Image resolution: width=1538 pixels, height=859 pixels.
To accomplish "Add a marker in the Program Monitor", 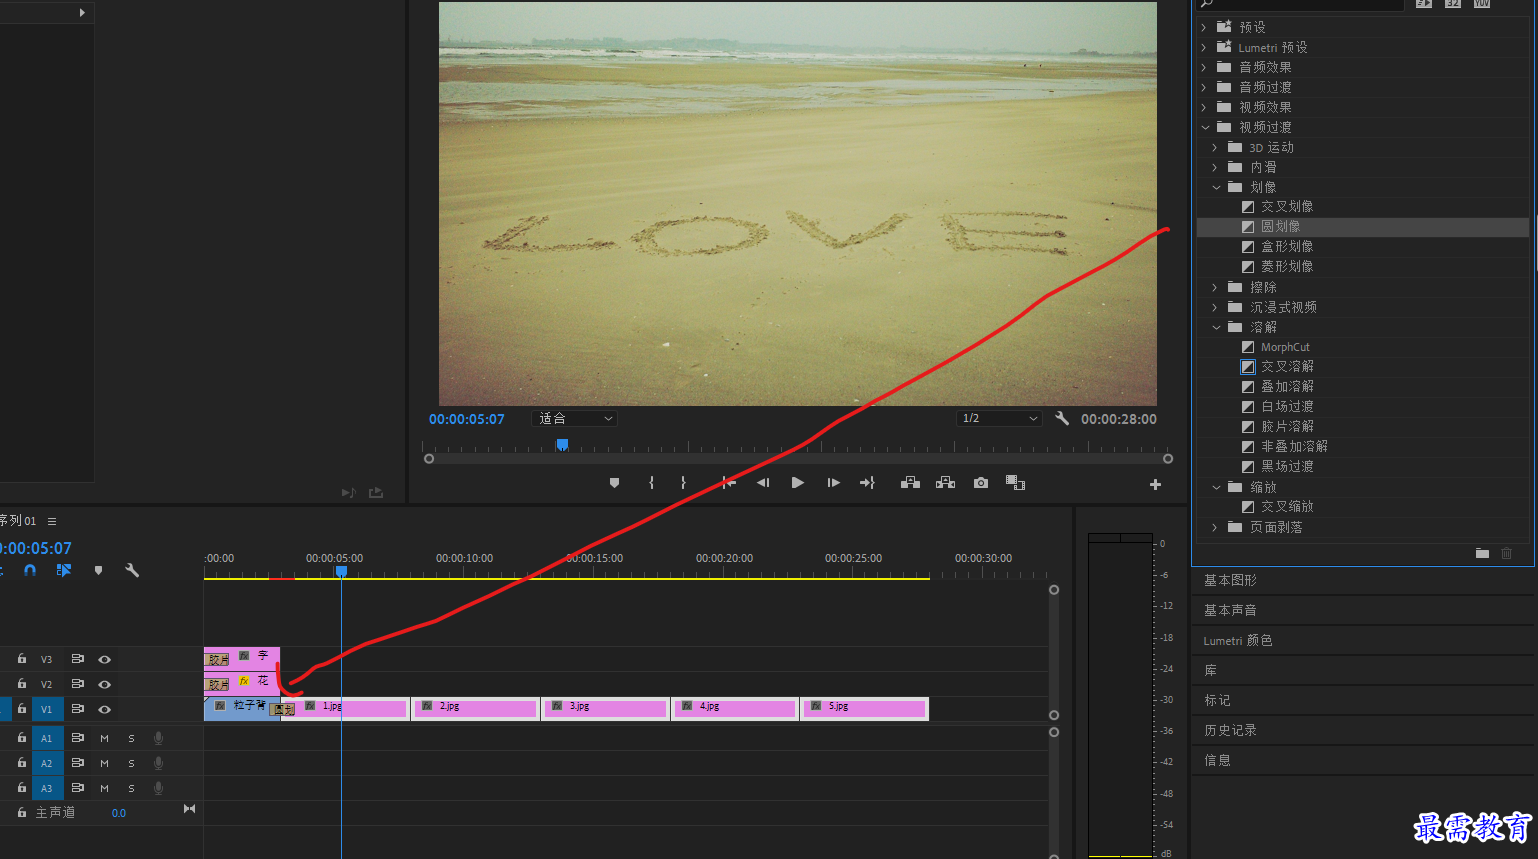I will tap(614, 483).
